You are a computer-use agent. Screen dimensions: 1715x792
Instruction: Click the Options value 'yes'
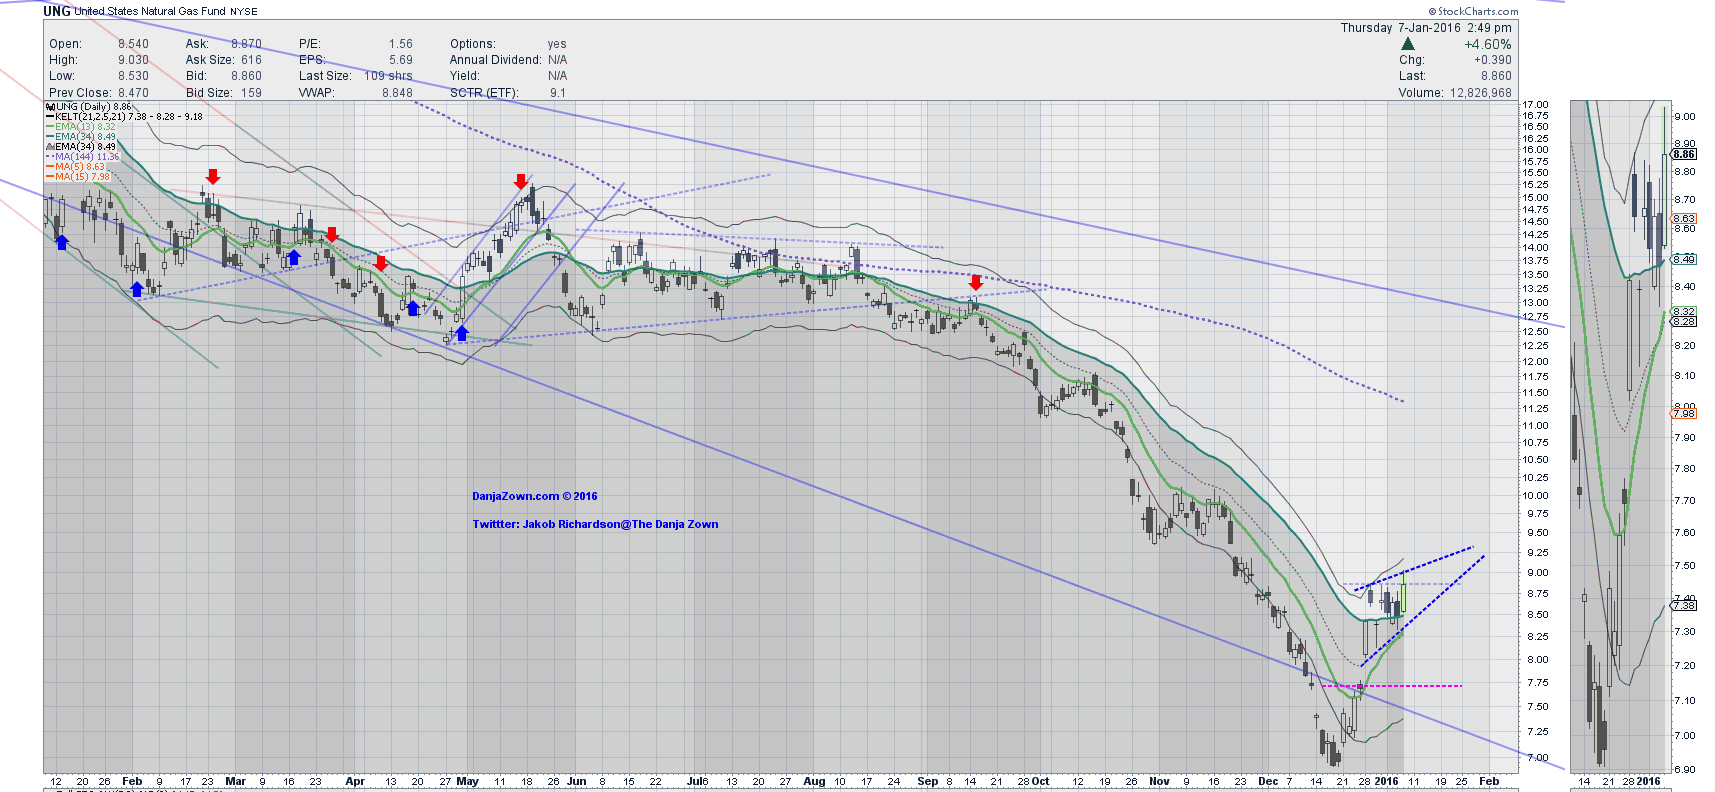tap(557, 44)
